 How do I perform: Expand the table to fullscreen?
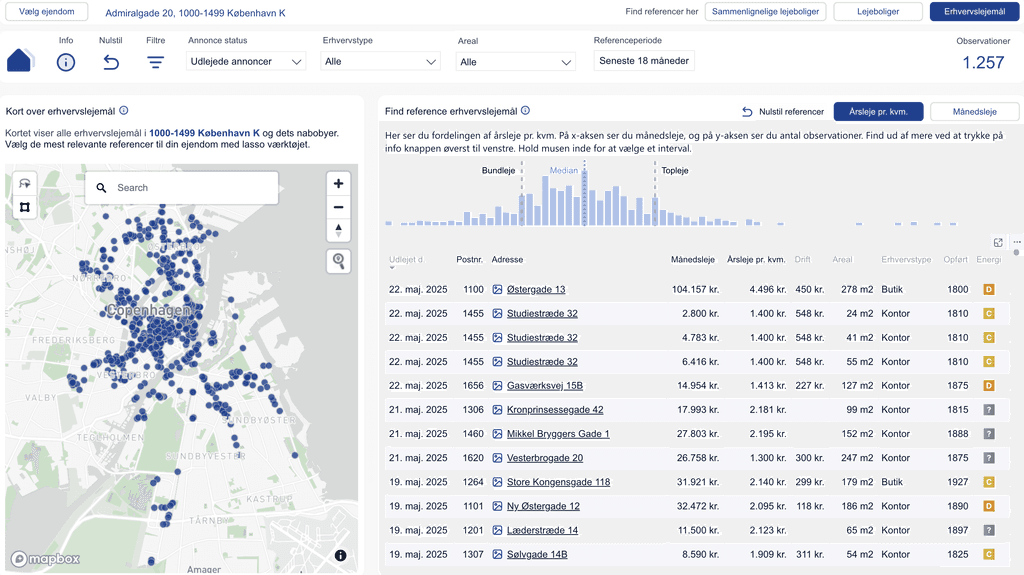[x=998, y=242]
